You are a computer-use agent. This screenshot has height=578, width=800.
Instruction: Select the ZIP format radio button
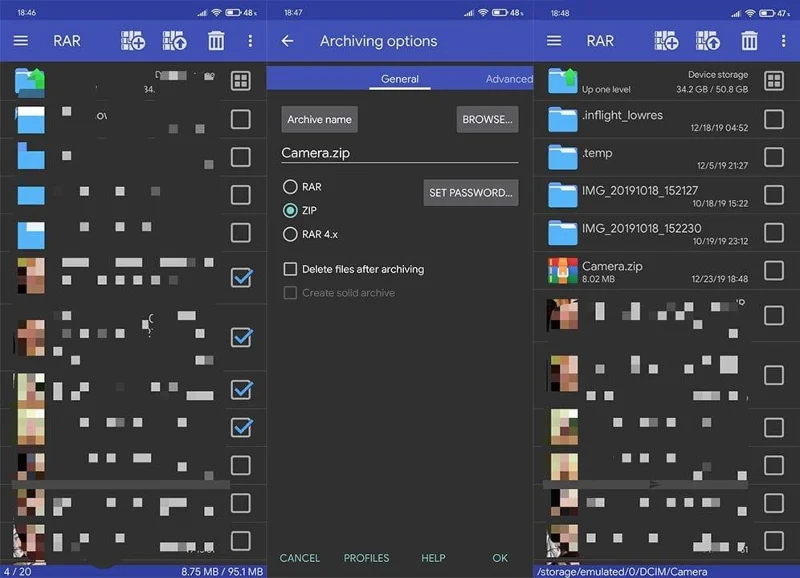pos(290,210)
